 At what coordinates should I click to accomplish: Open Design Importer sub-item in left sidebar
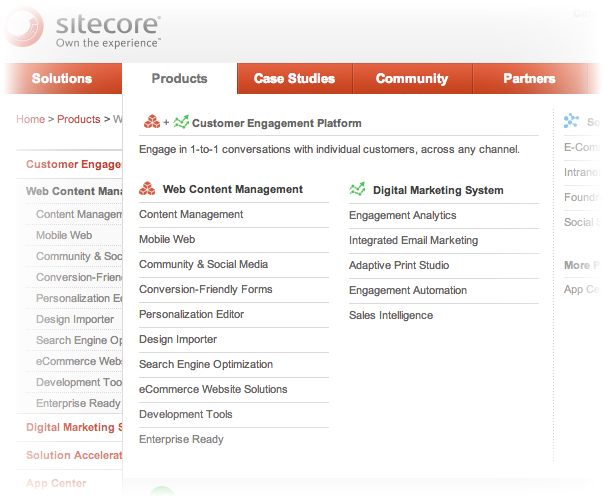click(x=75, y=319)
